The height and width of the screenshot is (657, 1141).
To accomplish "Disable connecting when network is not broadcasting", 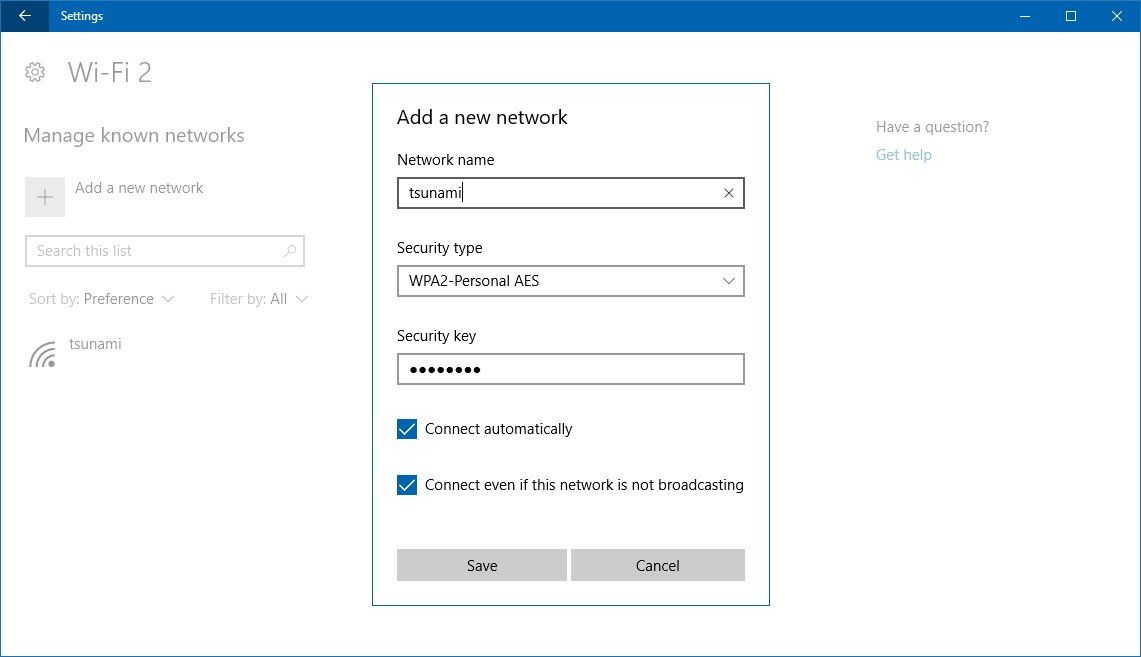I will (x=406, y=484).
